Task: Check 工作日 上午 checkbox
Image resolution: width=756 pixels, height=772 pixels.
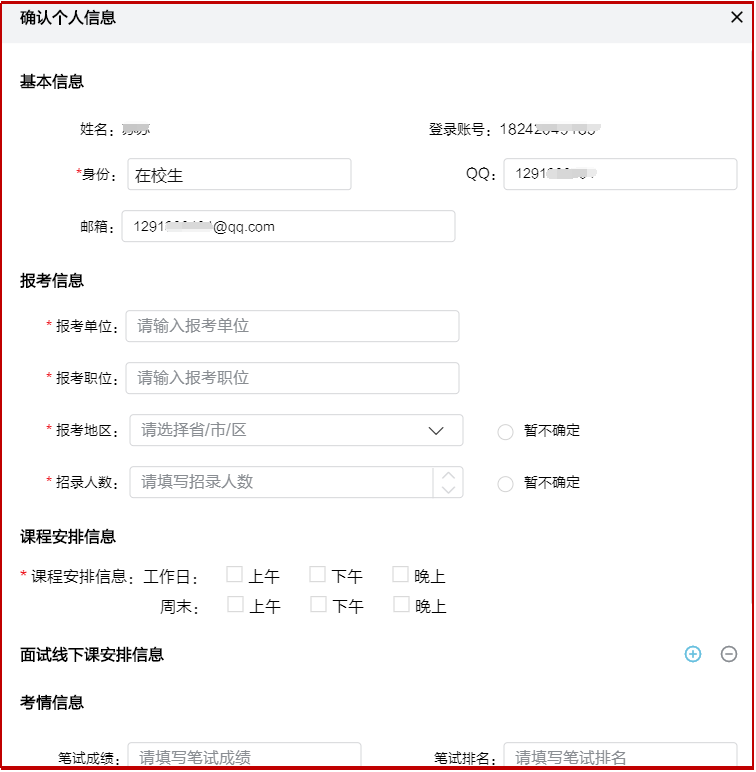Action: (x=234, y=575)
